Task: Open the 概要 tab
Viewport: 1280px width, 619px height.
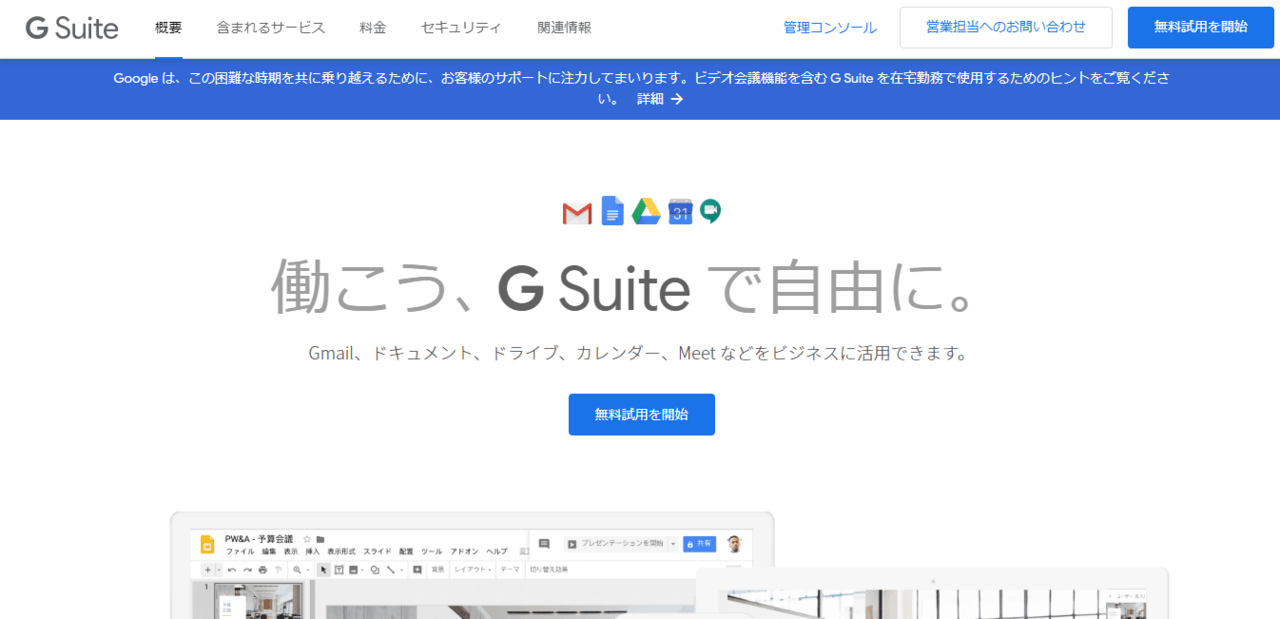Action: [169, 28]
